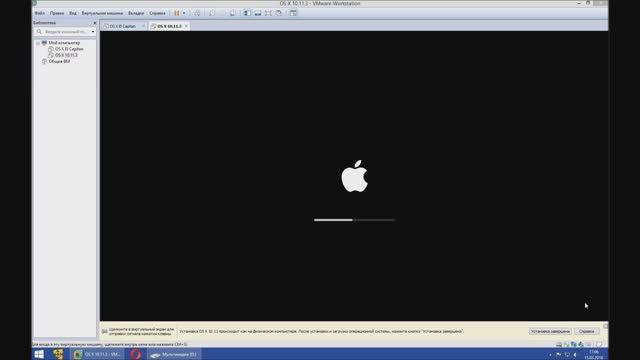The height and width of the screenshot is (360, 640).
Task: Click the Send Ctrl+Alt+Del toolbar icon
Action: (x=197, y=13)
